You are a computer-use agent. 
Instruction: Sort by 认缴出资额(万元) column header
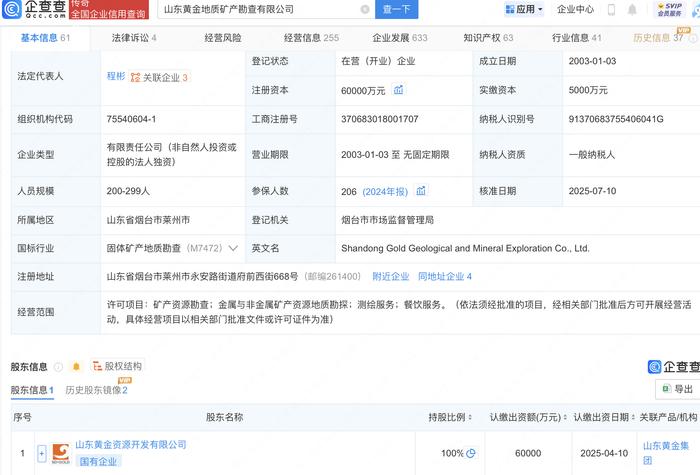click(x=528, y=417)
